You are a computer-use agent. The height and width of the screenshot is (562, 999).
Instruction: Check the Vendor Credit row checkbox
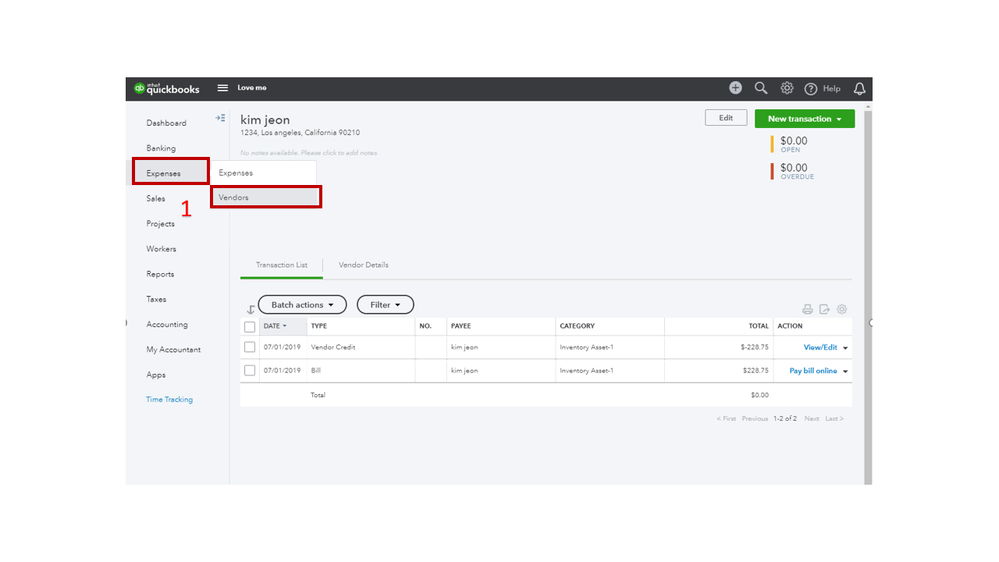pyautogui.click(x=250, y=347)
